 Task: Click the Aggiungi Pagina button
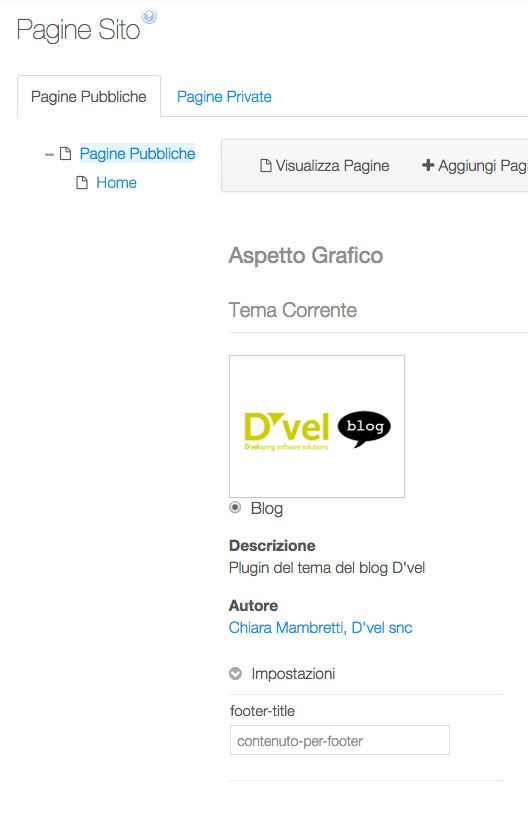tap(474, 166)
